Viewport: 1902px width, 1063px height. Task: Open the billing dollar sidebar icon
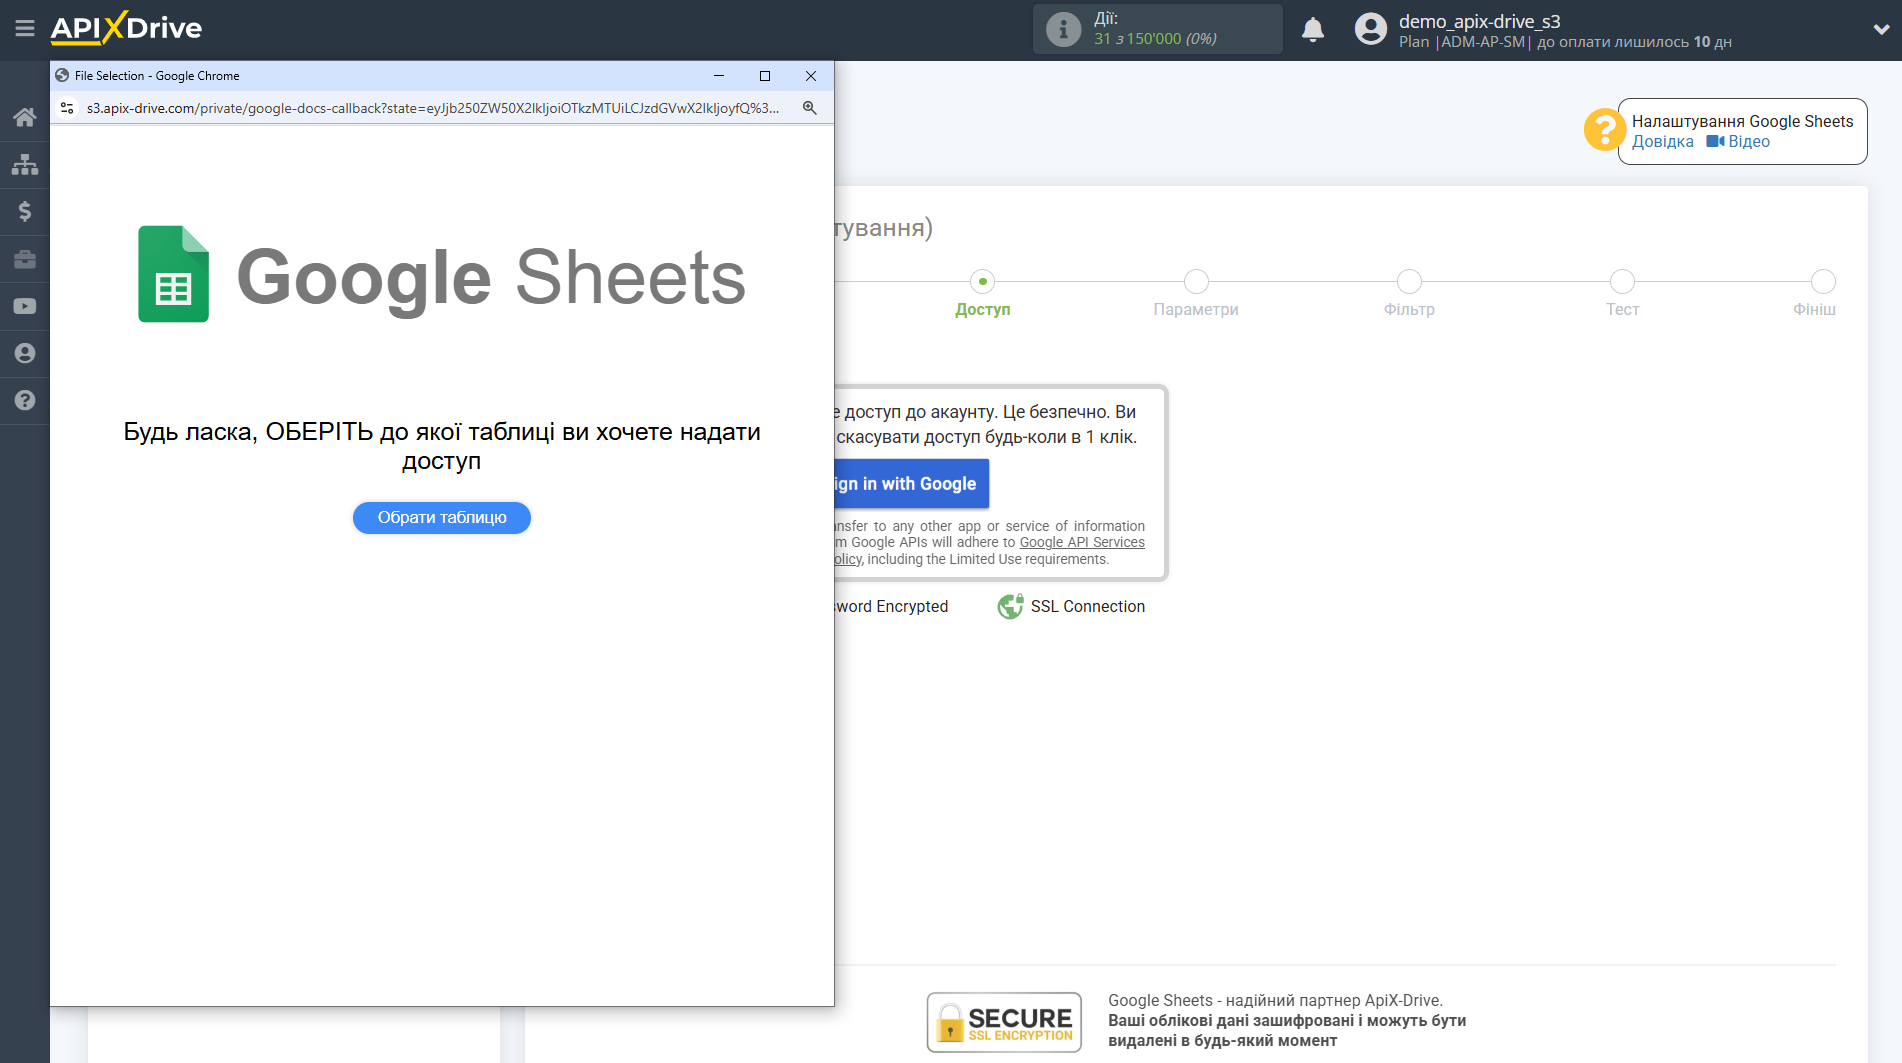25,211
